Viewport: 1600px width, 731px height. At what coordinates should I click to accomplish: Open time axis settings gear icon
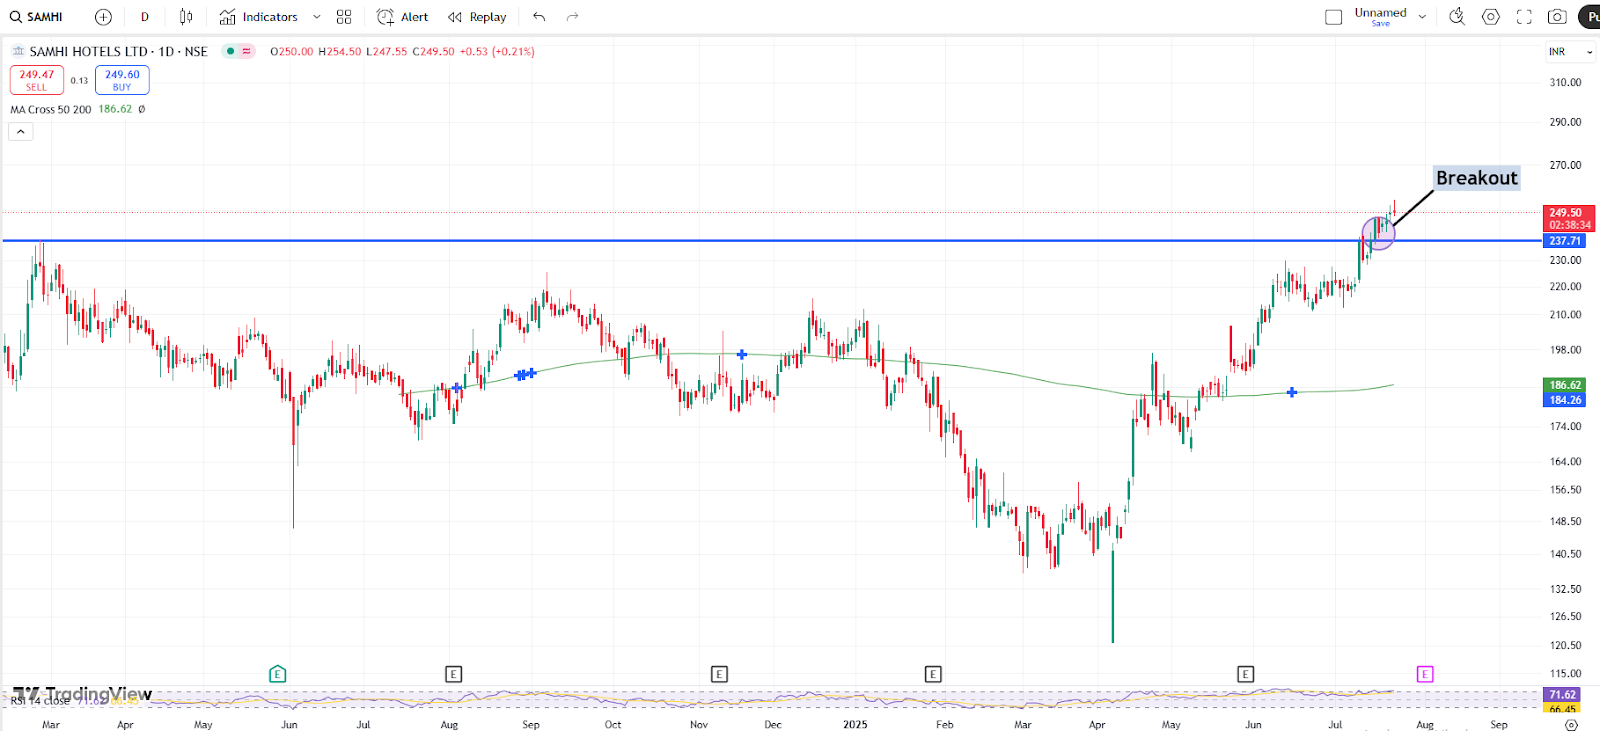tap(1571, 725)
